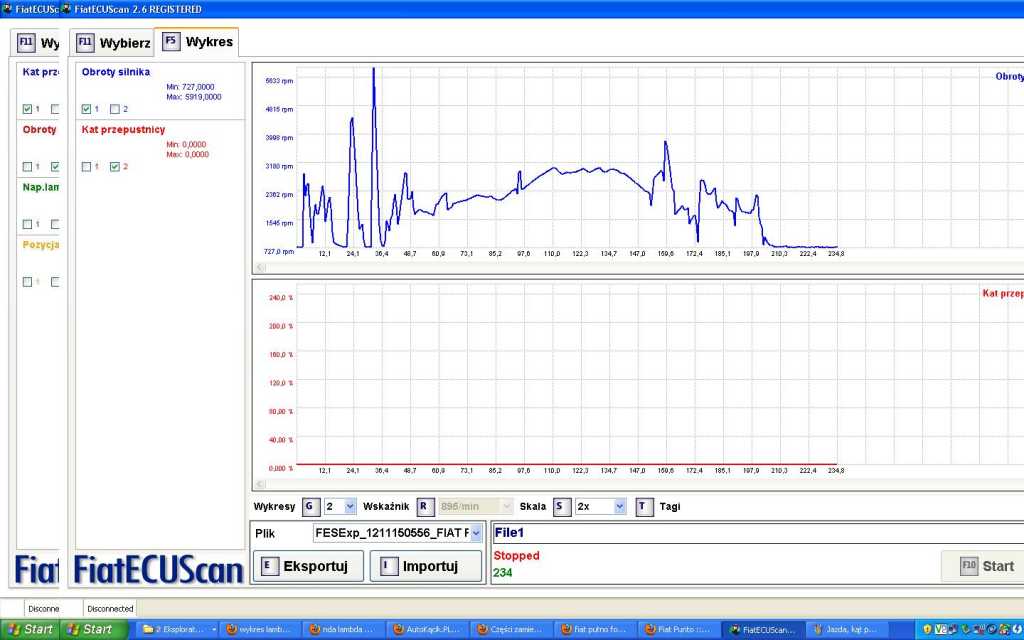
Task: Click the Eksportuj button
Action: [308, 566]
